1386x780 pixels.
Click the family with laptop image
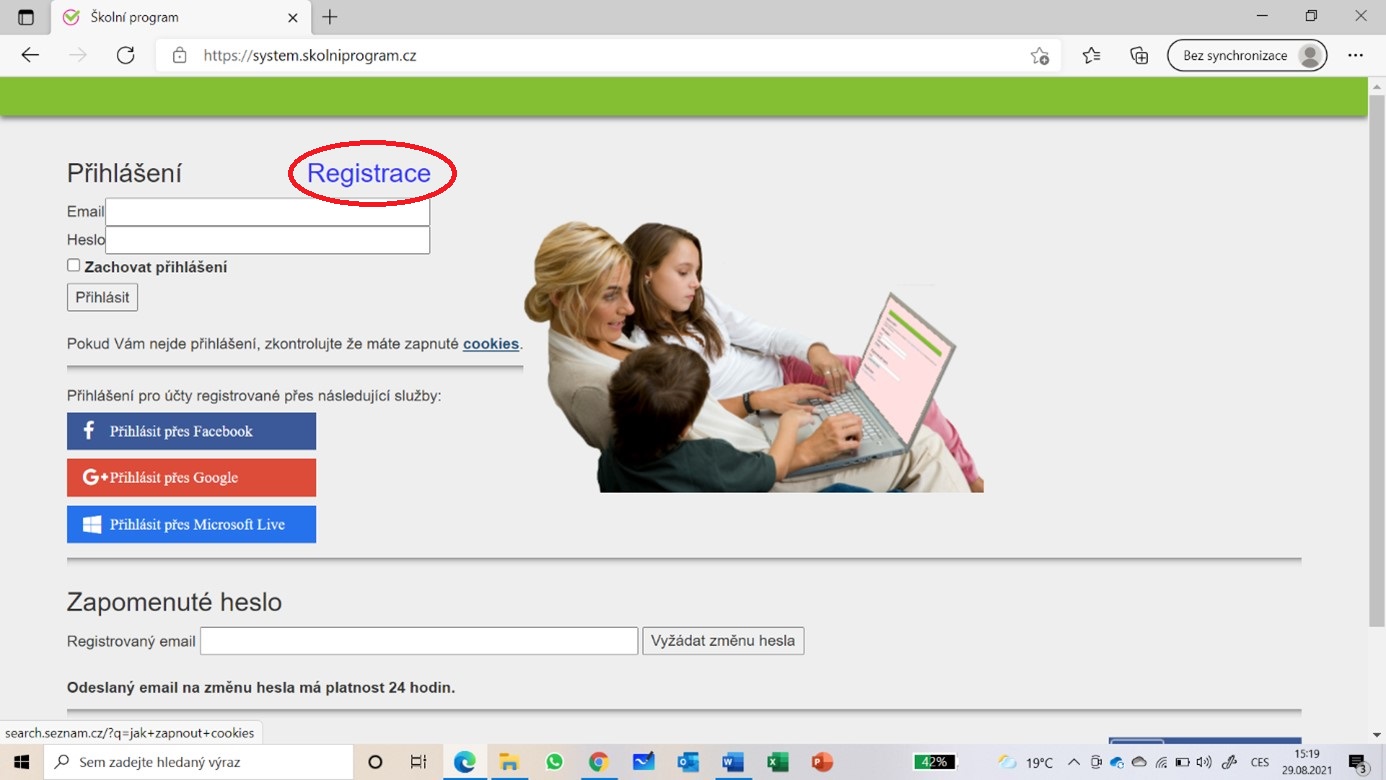coord(754,356)
